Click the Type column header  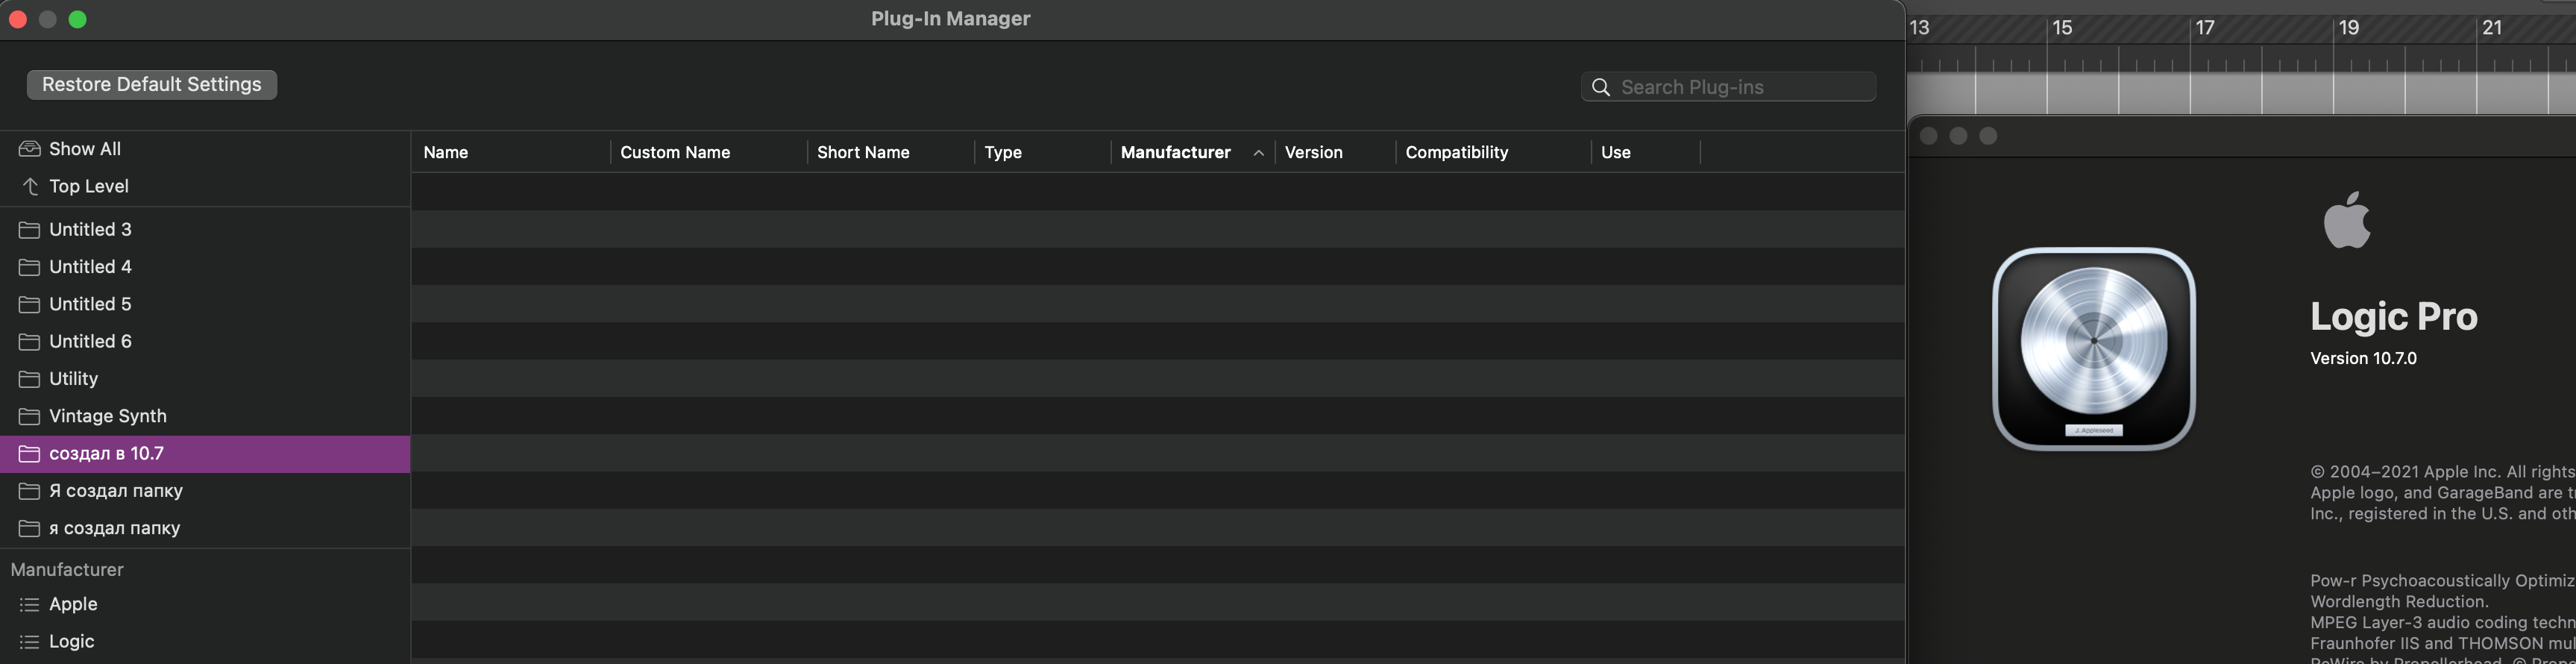click(1002, 152)
